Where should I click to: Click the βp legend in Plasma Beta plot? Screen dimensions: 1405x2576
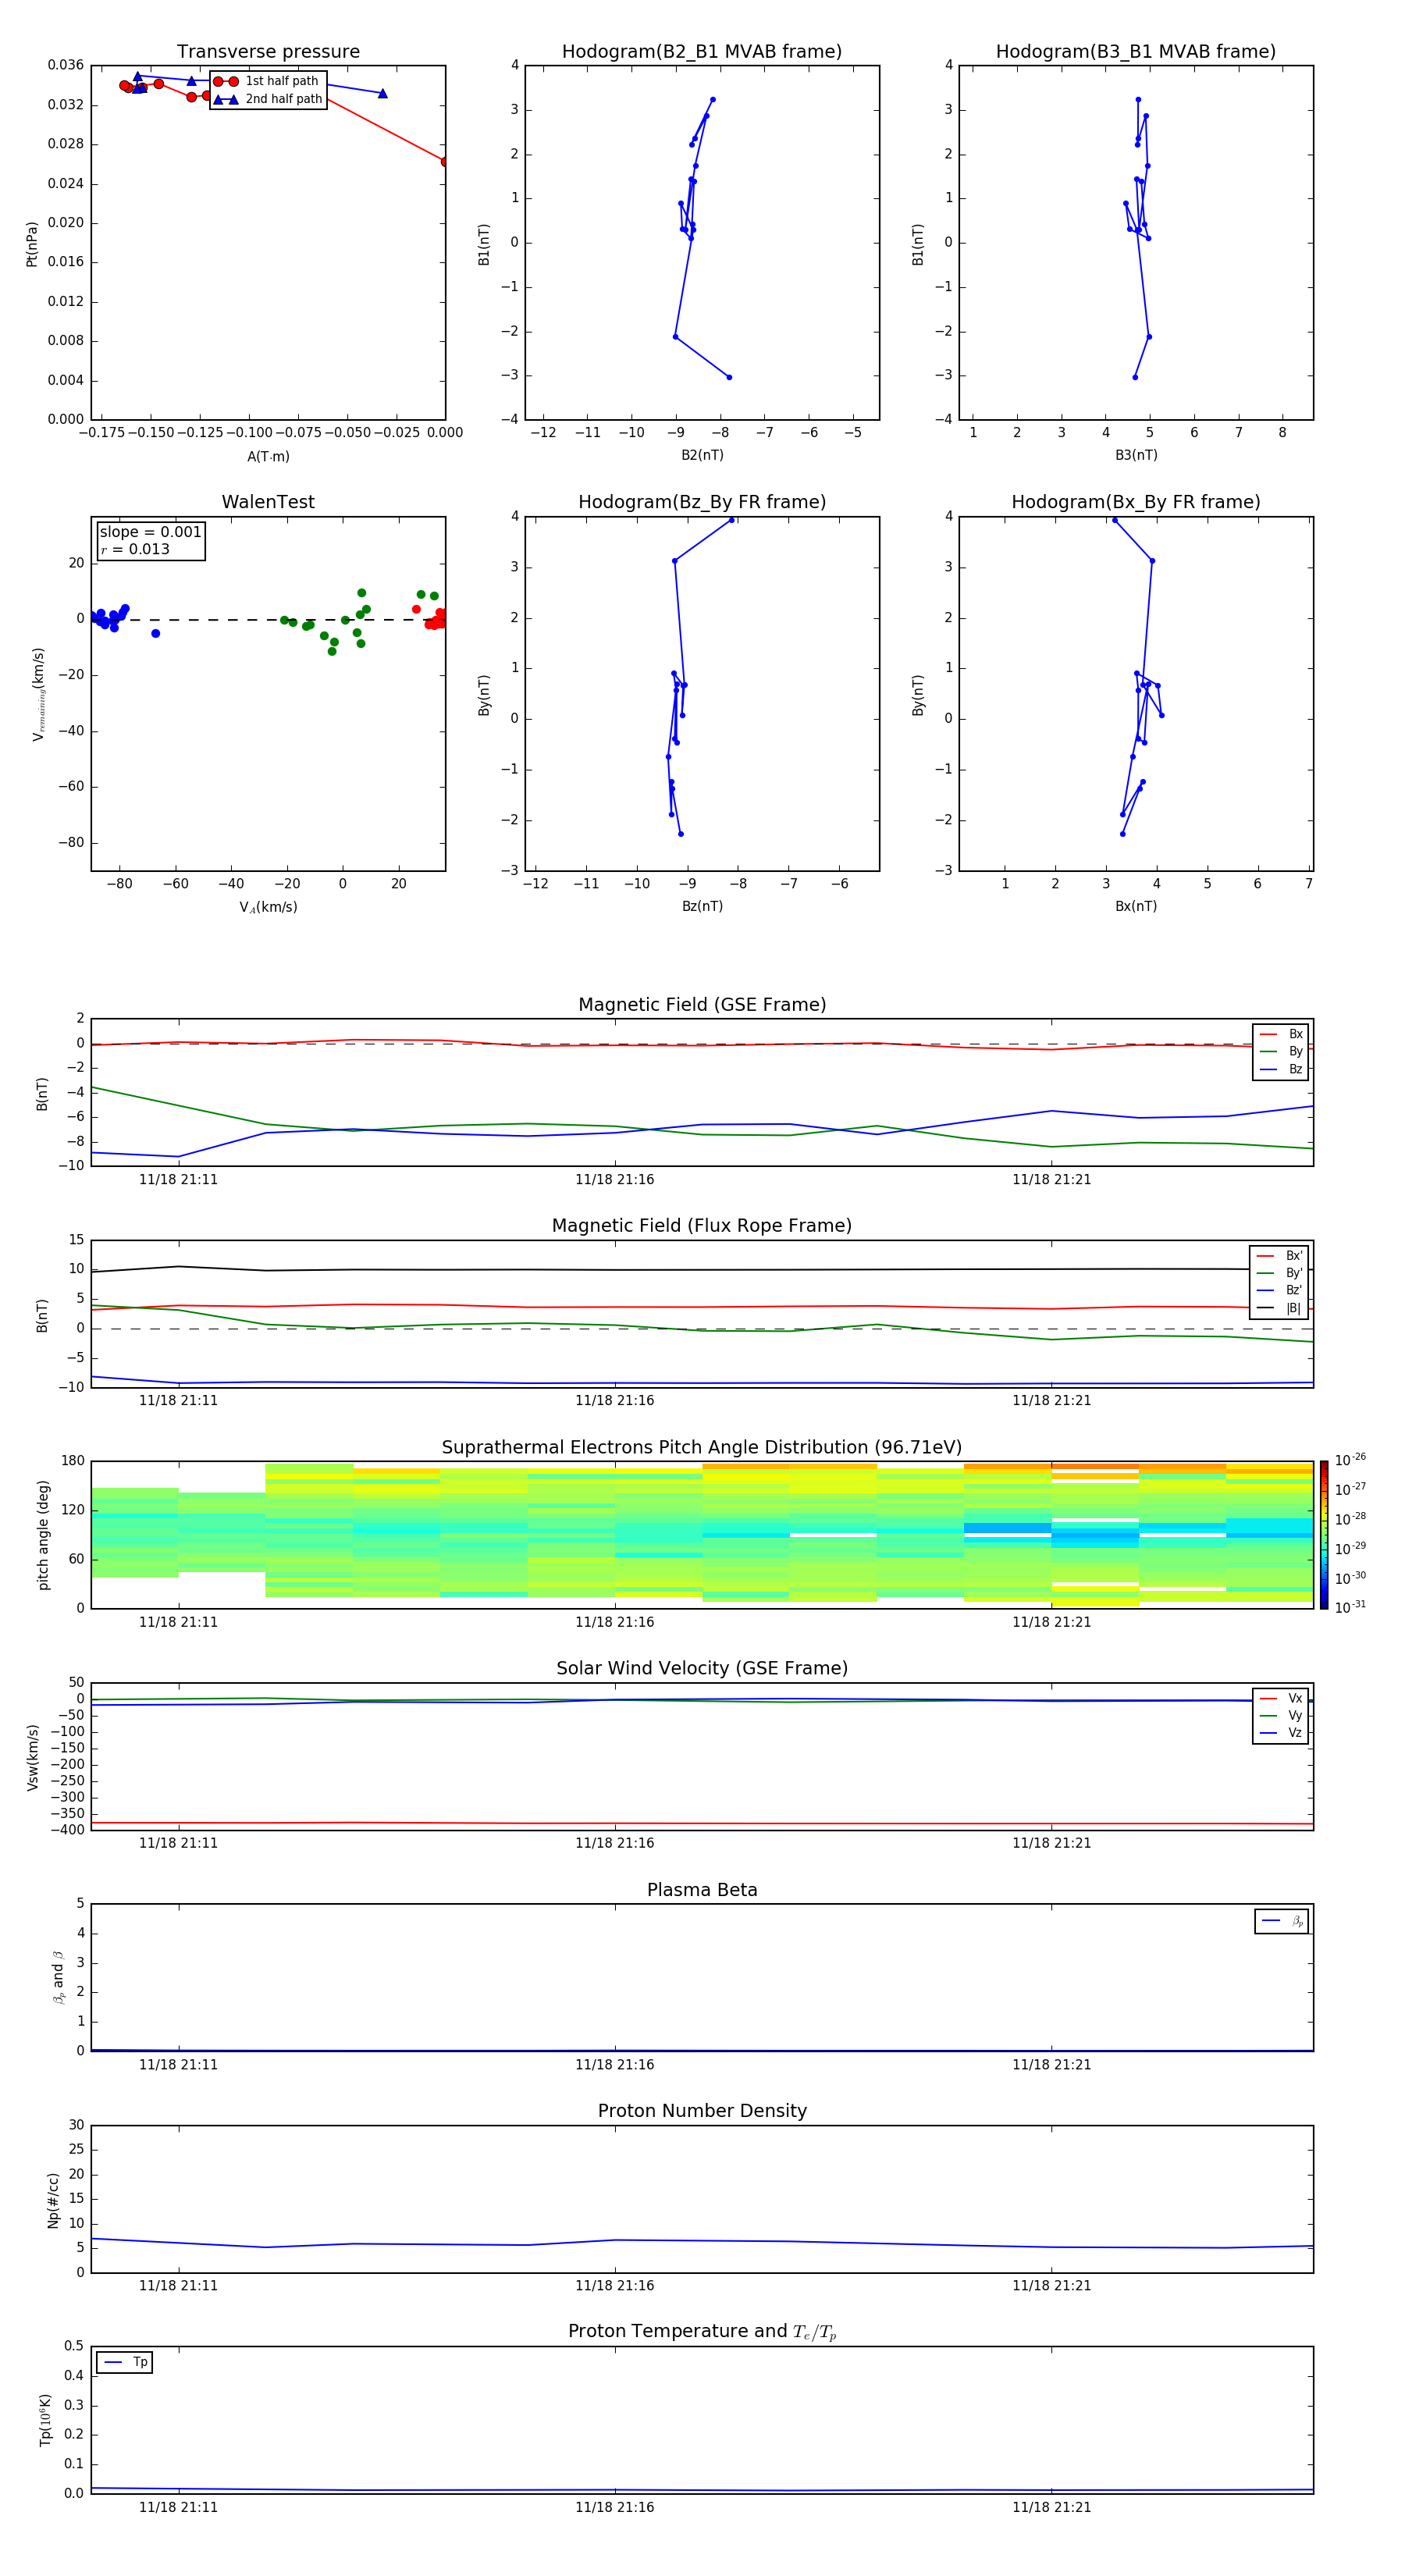point(1282,1920)
